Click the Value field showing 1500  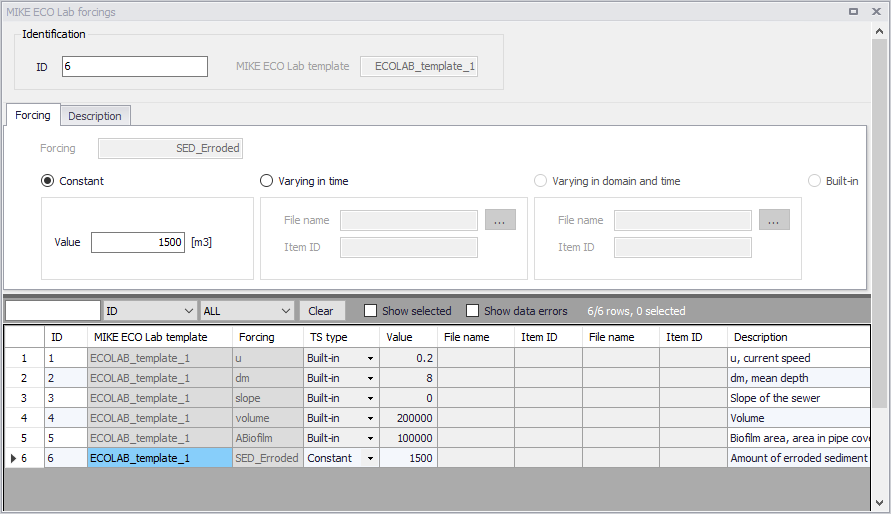[x=138, y=243]
